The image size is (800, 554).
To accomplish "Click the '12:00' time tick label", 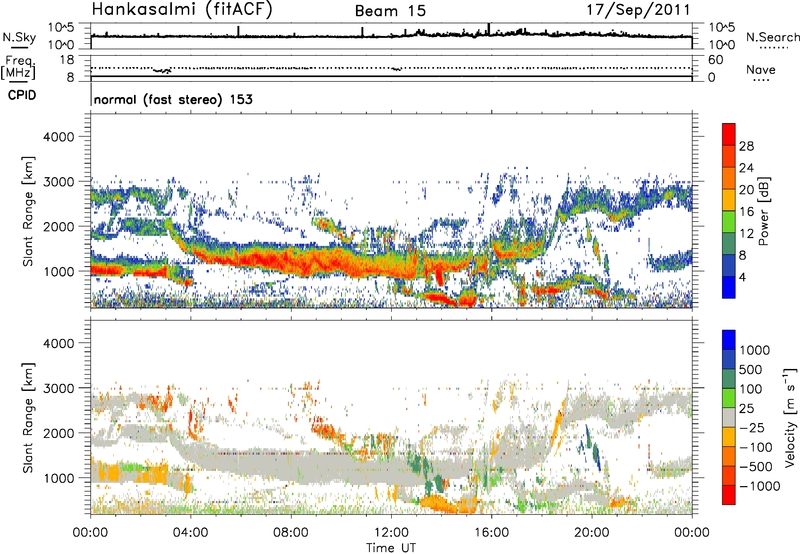I will click(391, 533).
